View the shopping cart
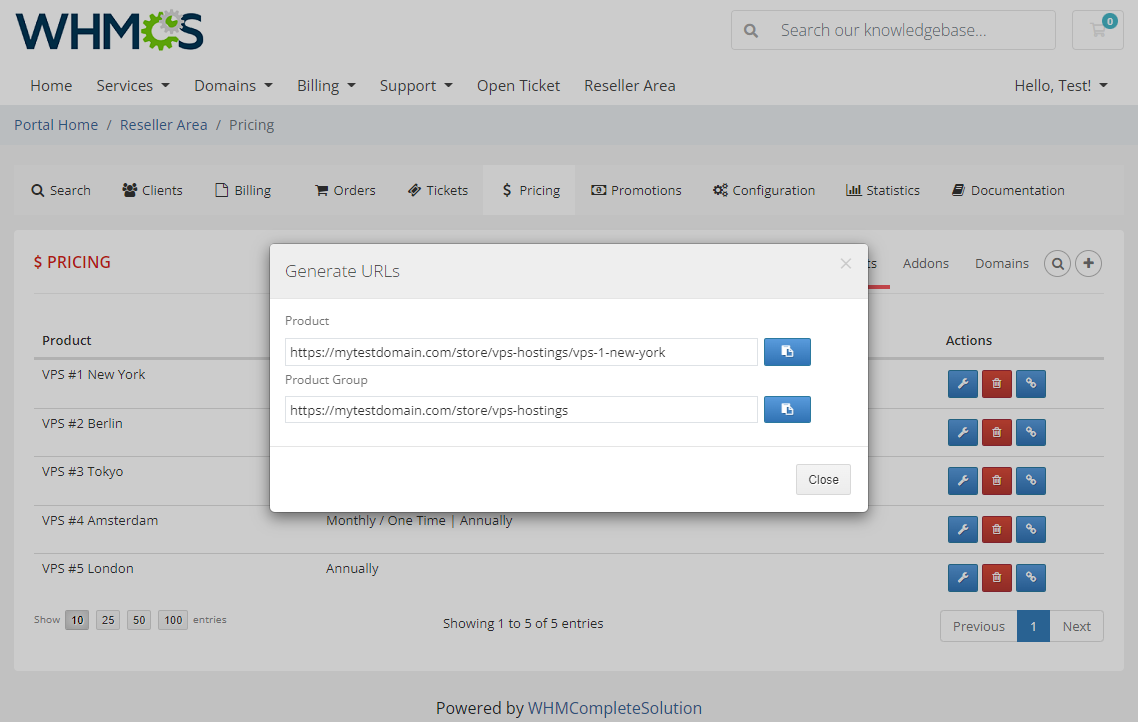 [x=1097, y=30]
